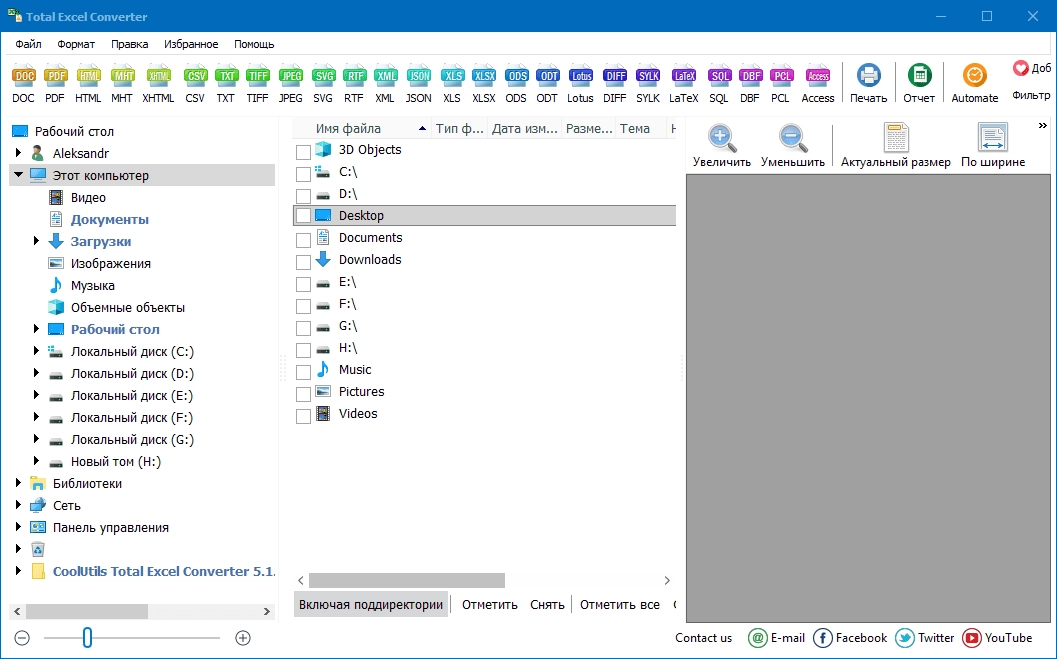Convert to HTML format
This screenshot has height=659, width=1057.
[88, 84]
